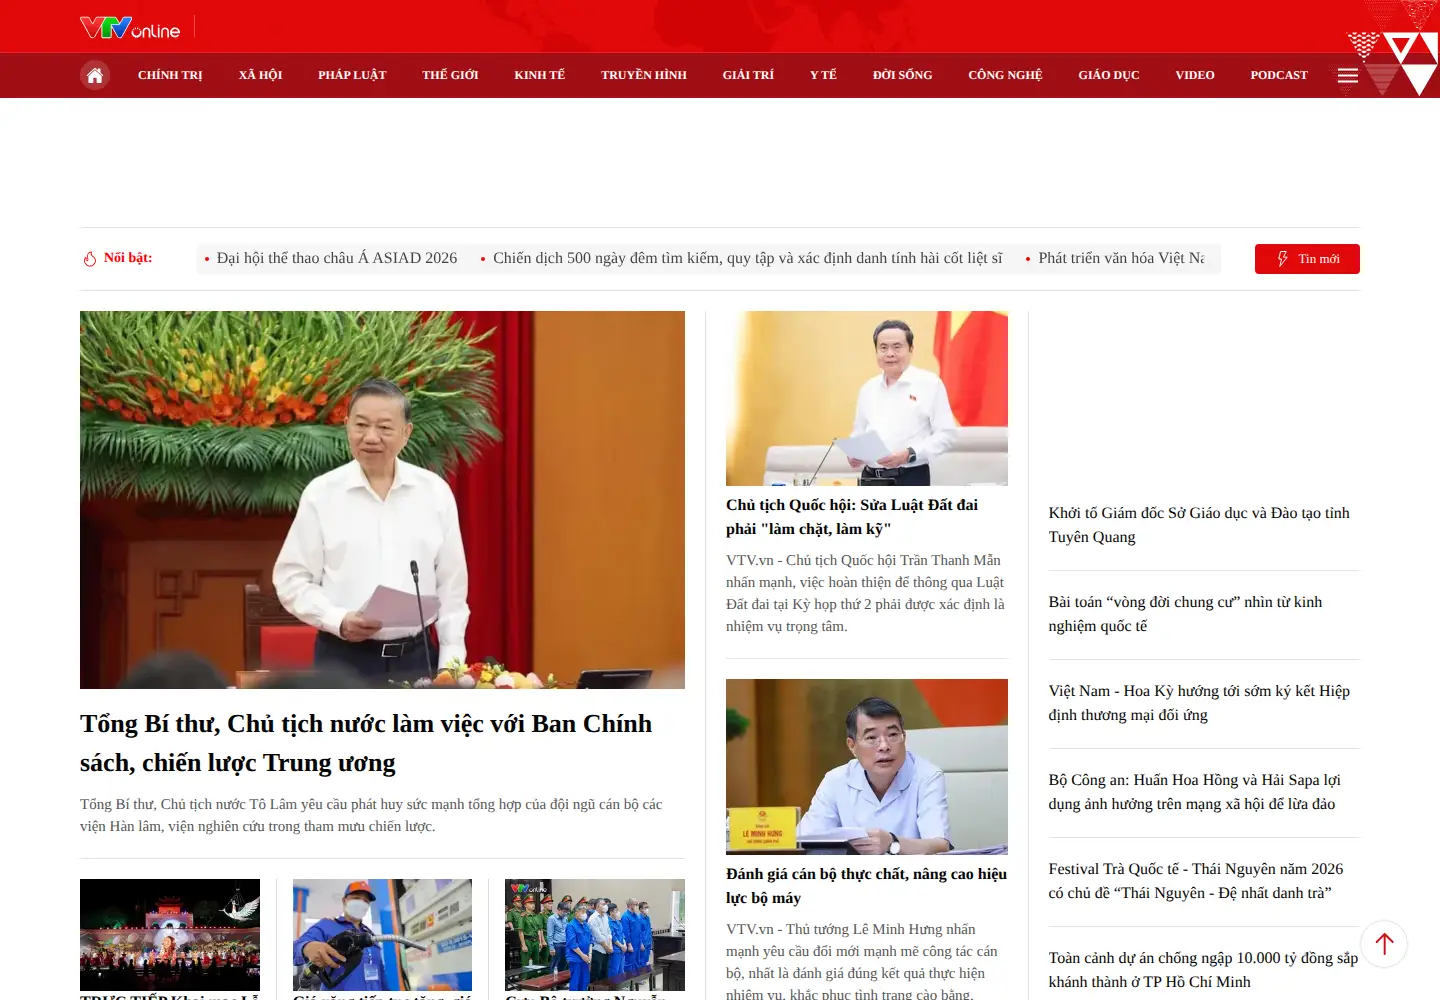Open the CHÍNH TRỊ menu
1440x1000 pixels.
[170, 75]
